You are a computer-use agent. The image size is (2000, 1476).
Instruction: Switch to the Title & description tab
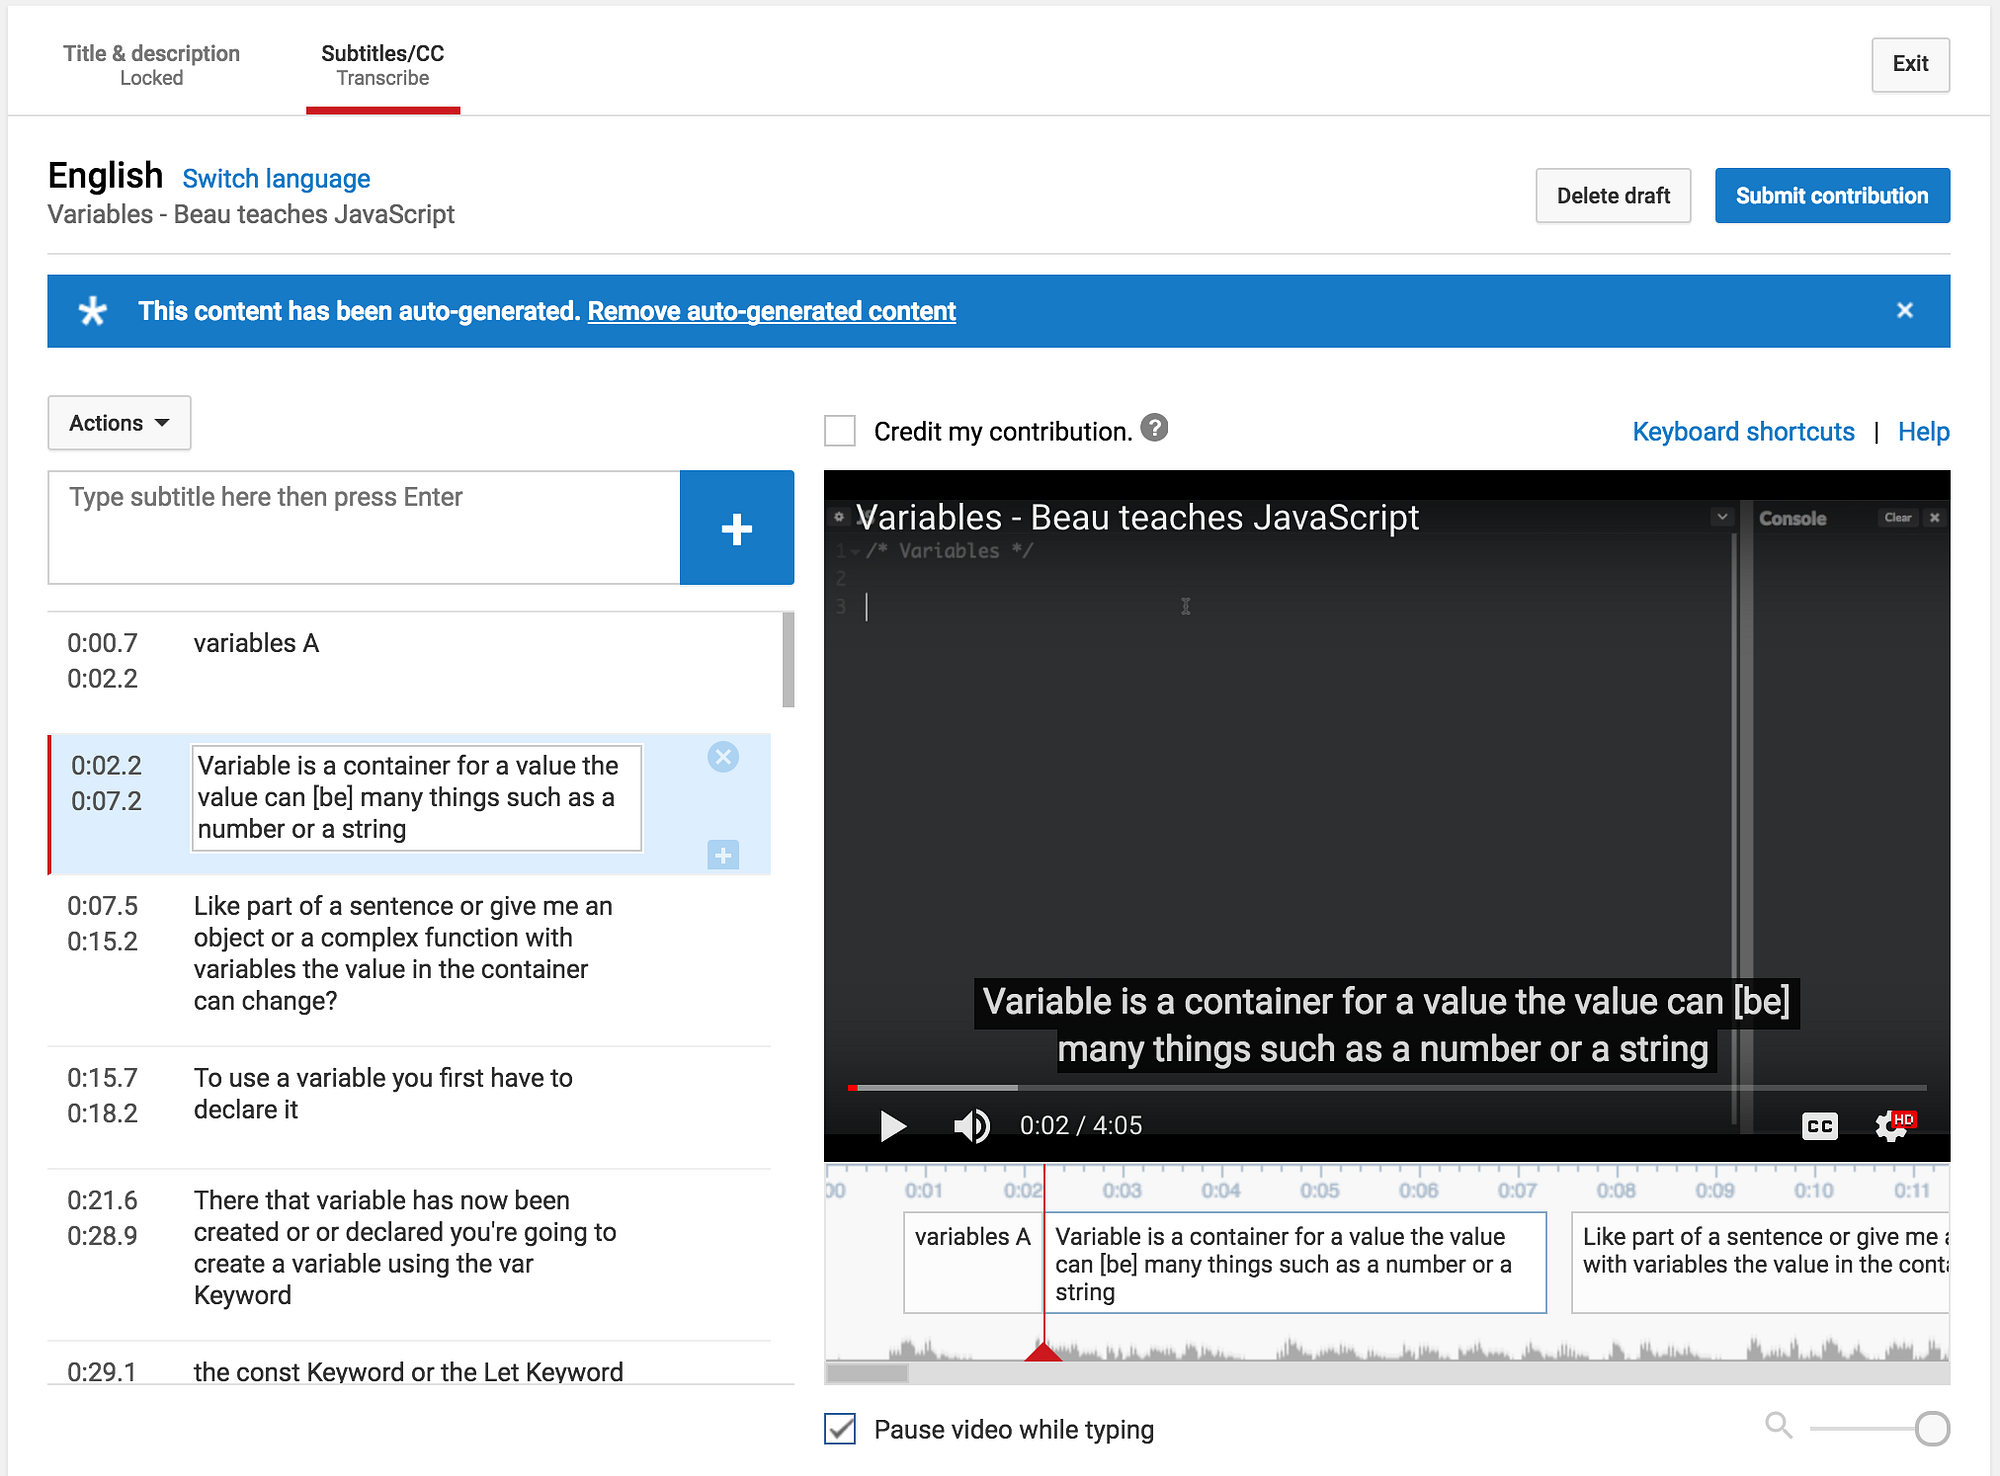coord(151,64)
